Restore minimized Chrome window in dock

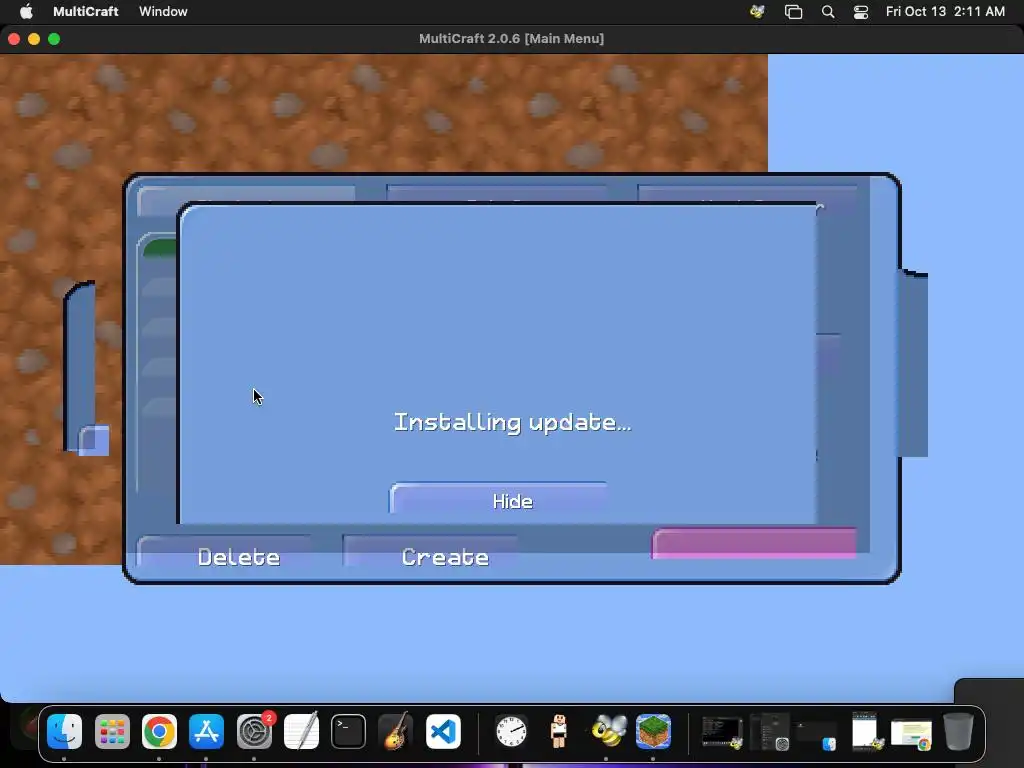point(912,734)
